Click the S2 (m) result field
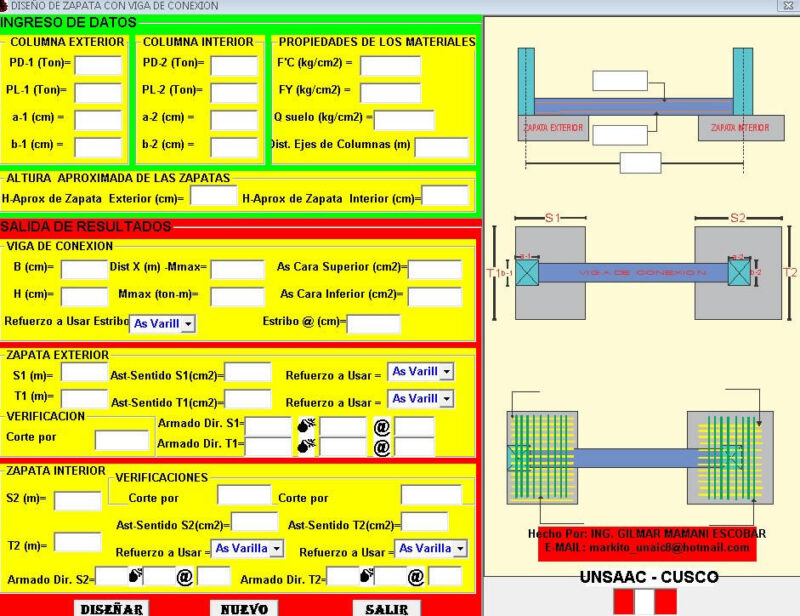This screenshot has height=616, width=800. [x=78, y=501]
